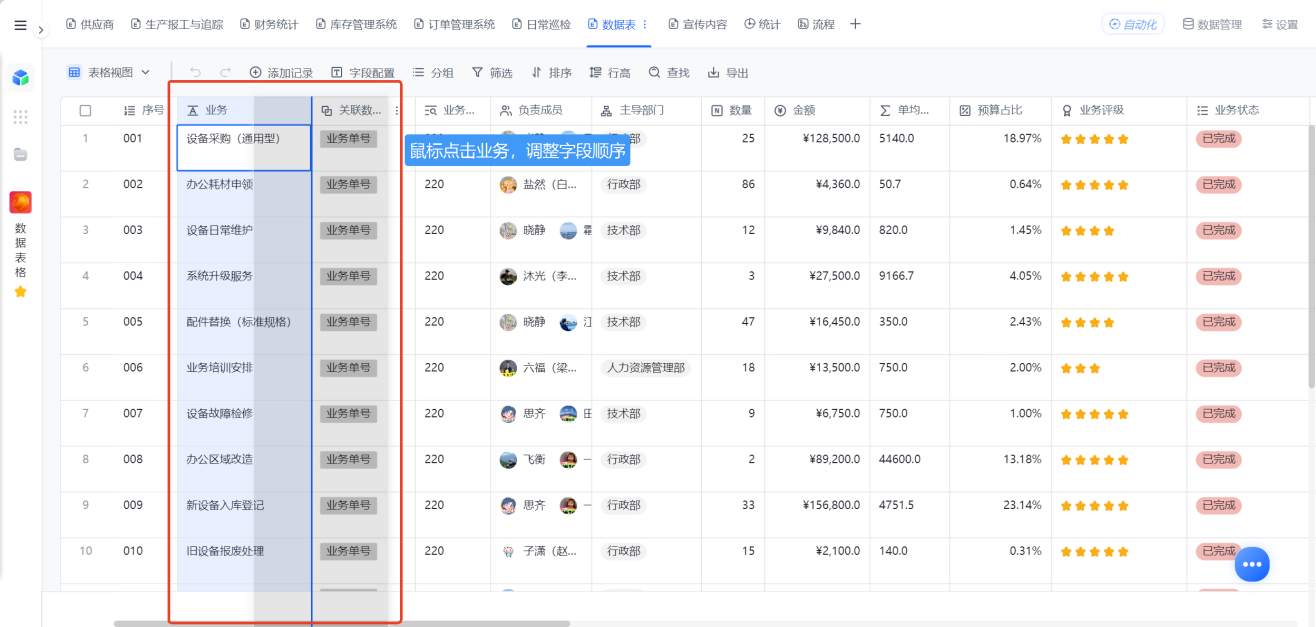
Task: Click the redo arrow icon
Action: (225, 72)
